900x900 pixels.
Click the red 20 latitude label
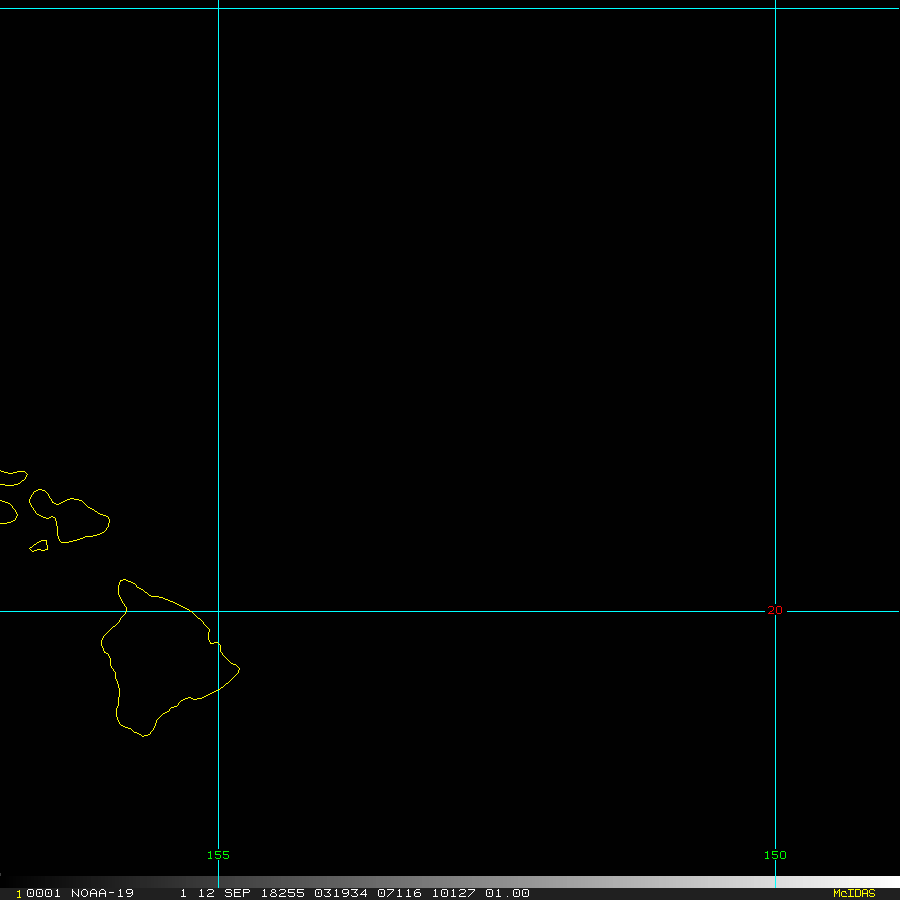(x=775, y=610)
